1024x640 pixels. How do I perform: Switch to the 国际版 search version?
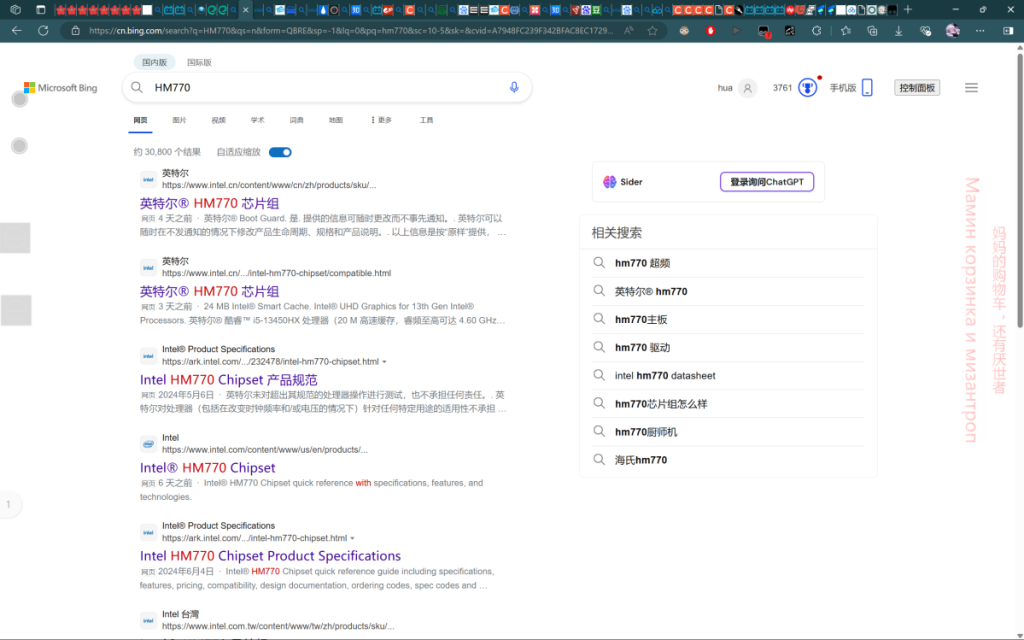point(199,63)
